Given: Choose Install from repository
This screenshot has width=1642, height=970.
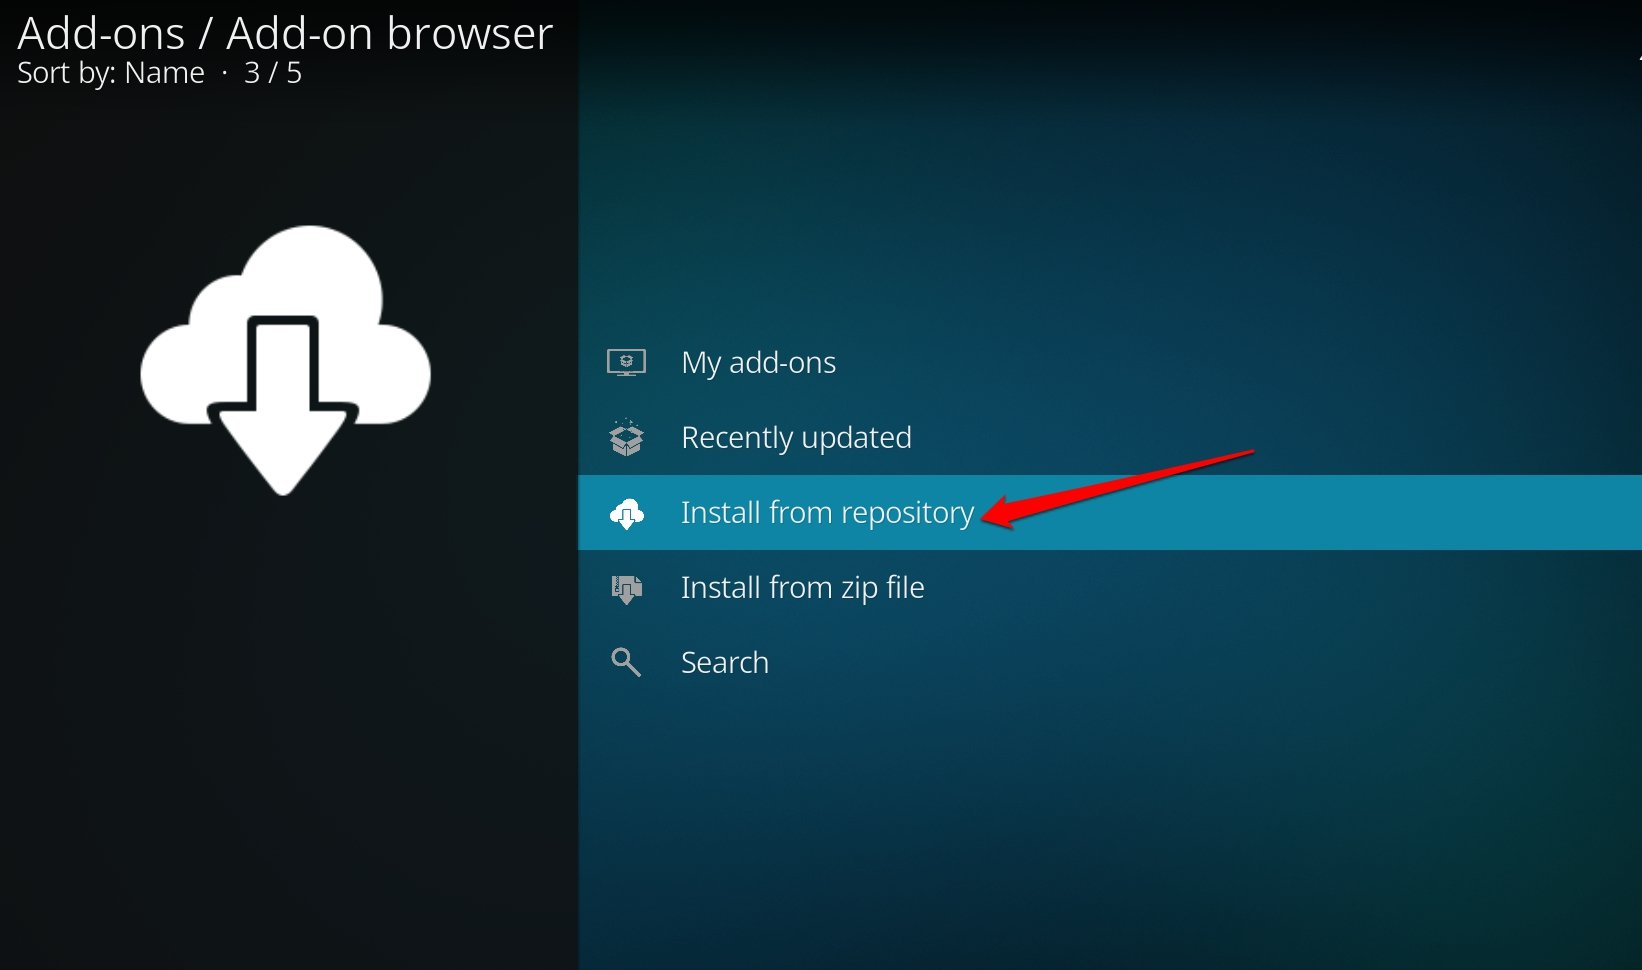Looking at the screenshot, I should 1110,512.
